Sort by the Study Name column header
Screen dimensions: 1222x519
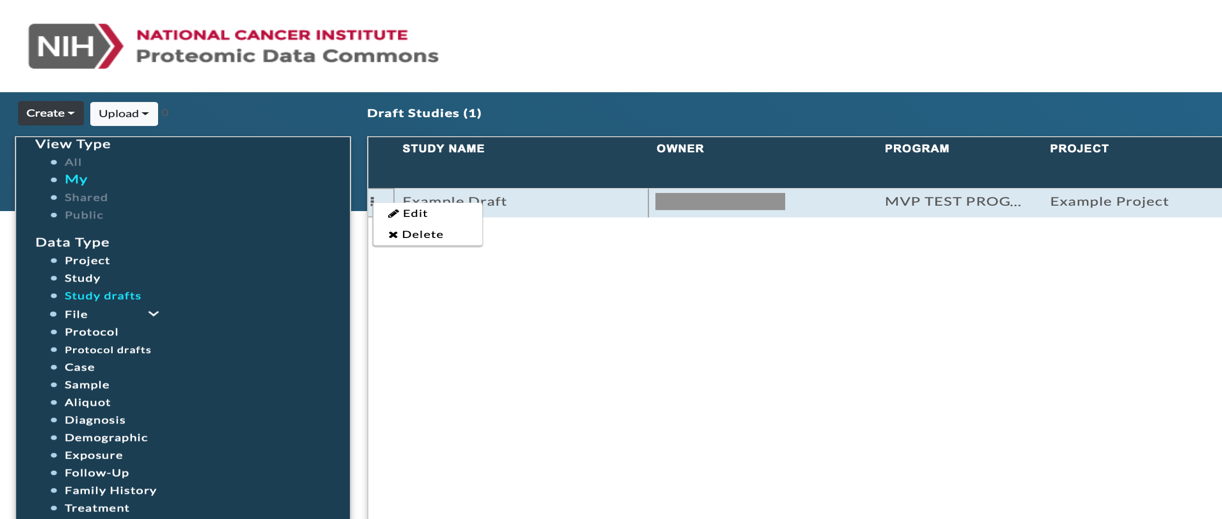[443, 149]
